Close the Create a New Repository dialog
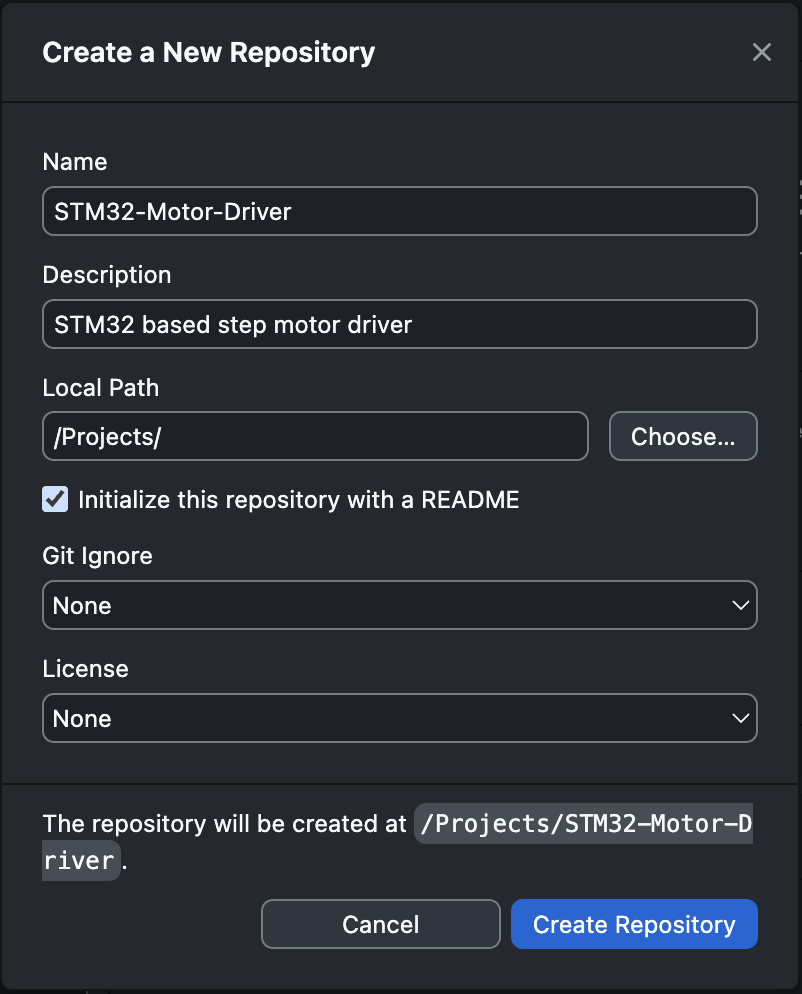The image size is (802, 994). pyautogui.click(x=762, y=52)
